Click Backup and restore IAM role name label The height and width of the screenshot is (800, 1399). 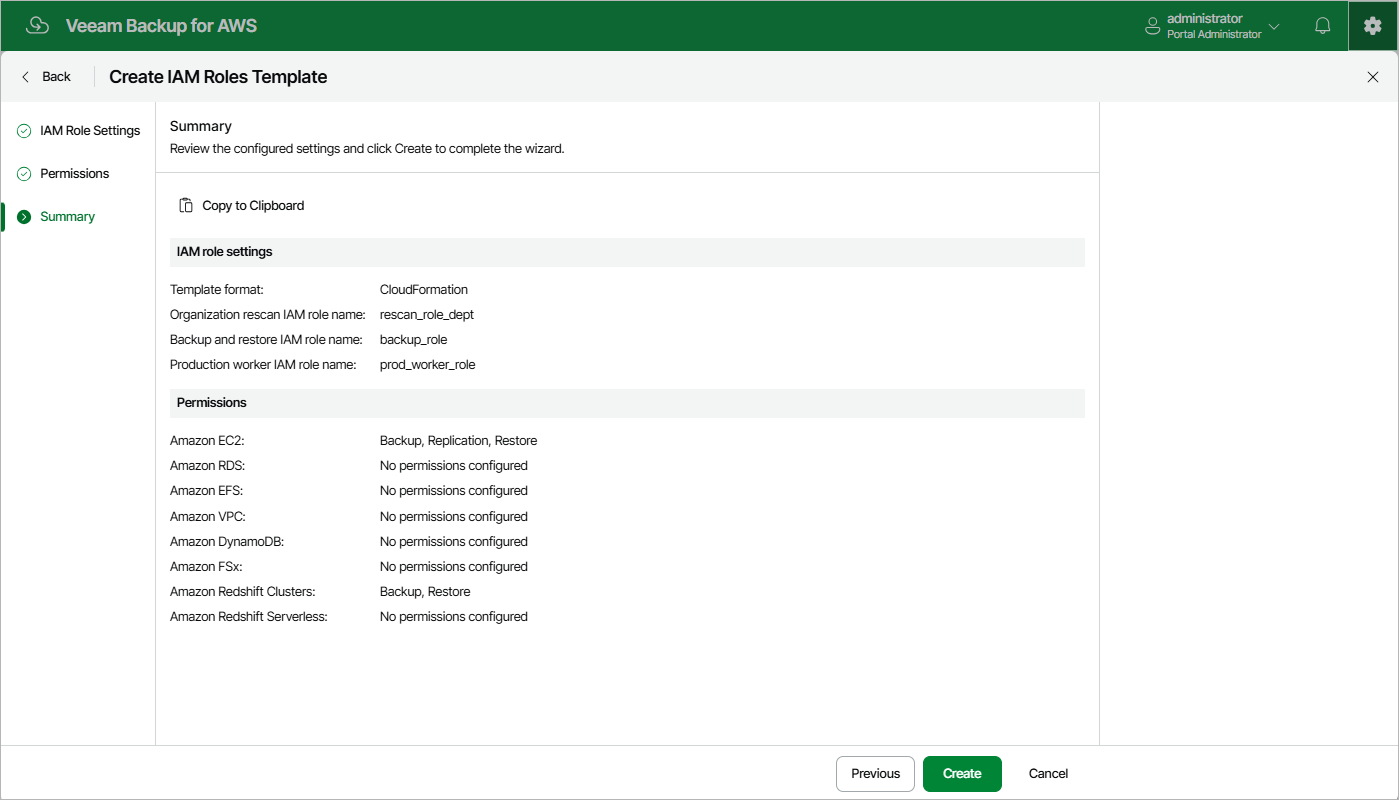[x=266, y=340]
